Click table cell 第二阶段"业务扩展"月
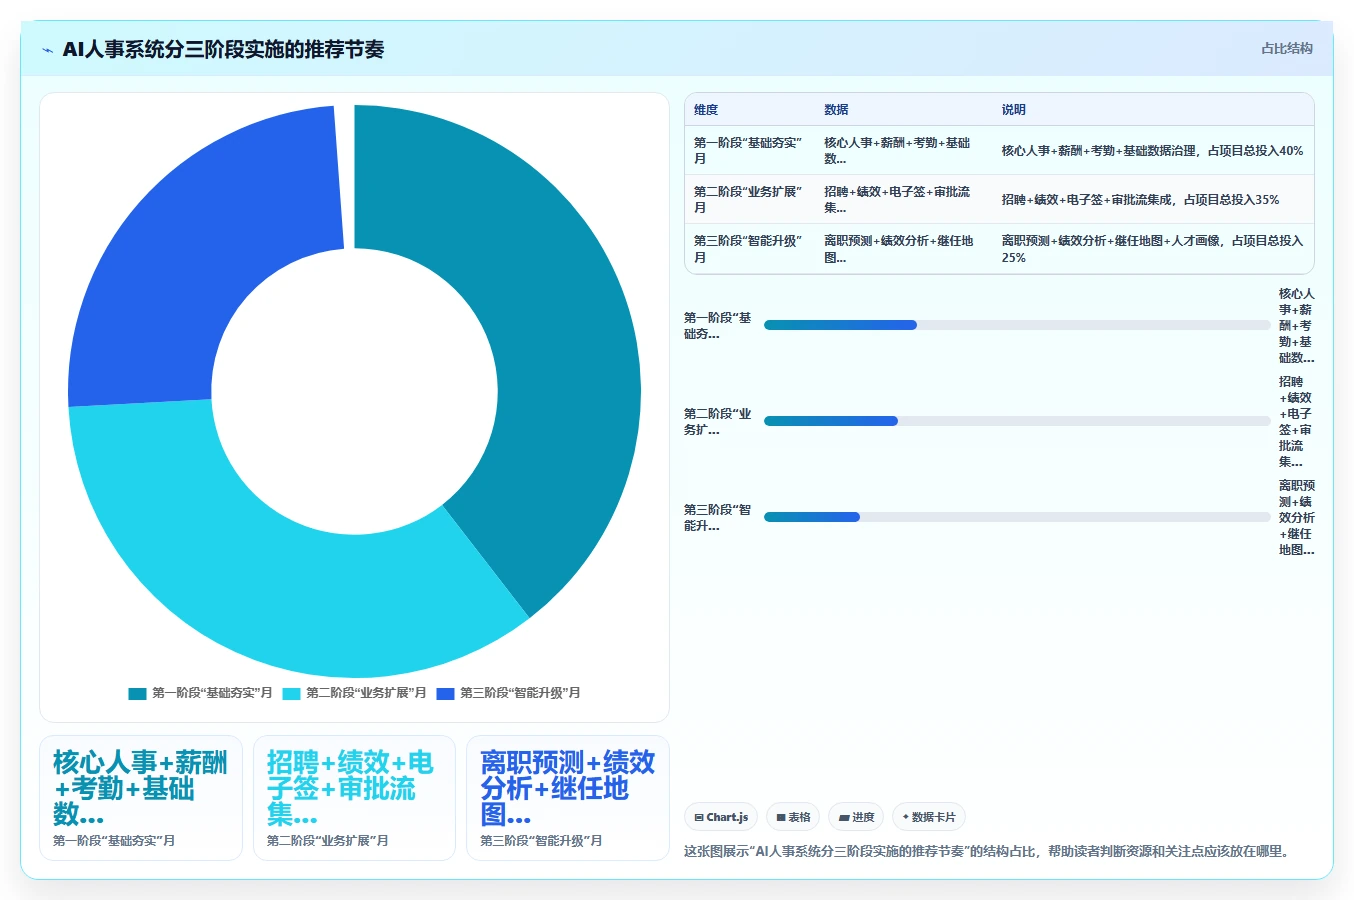 click(x=749, y=200)
